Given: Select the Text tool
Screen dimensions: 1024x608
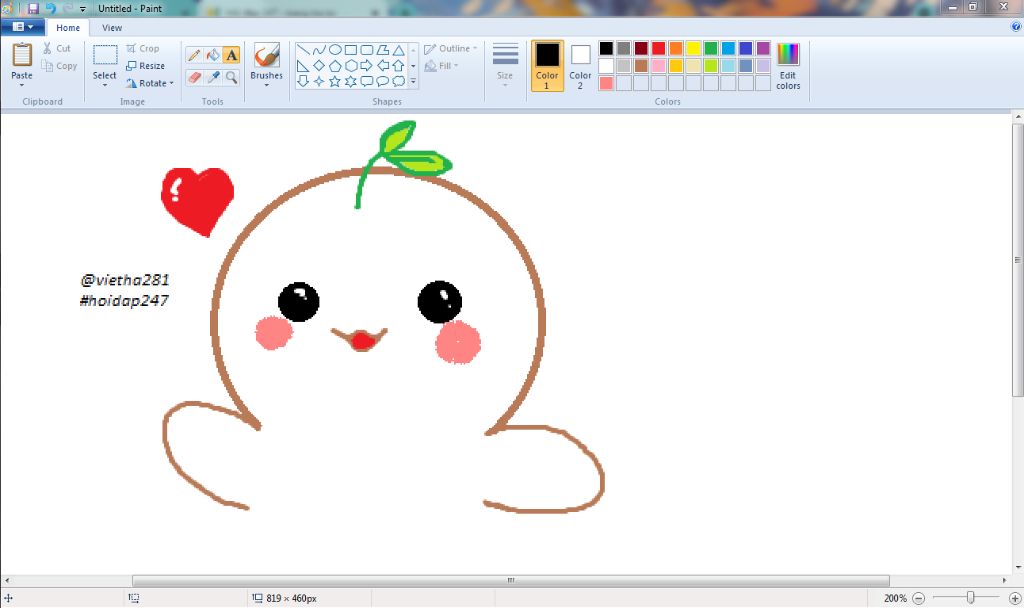Looking at the screenshot, I should point(231,56).
